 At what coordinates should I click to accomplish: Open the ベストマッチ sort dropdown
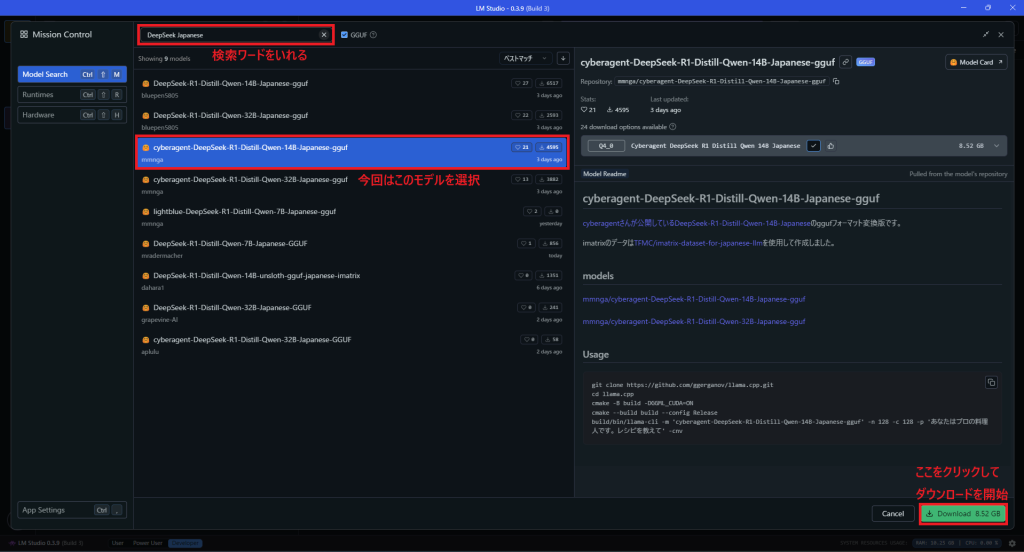pyautogui.click(x=526, y=59)
